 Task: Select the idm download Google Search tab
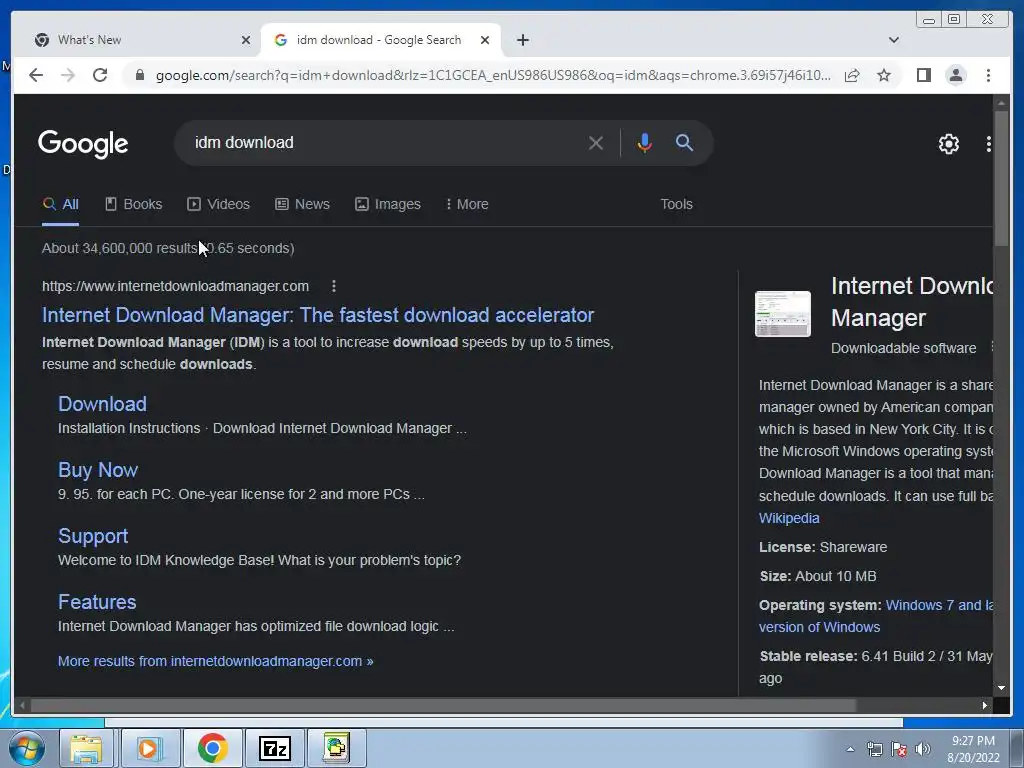tap(379, 40)
